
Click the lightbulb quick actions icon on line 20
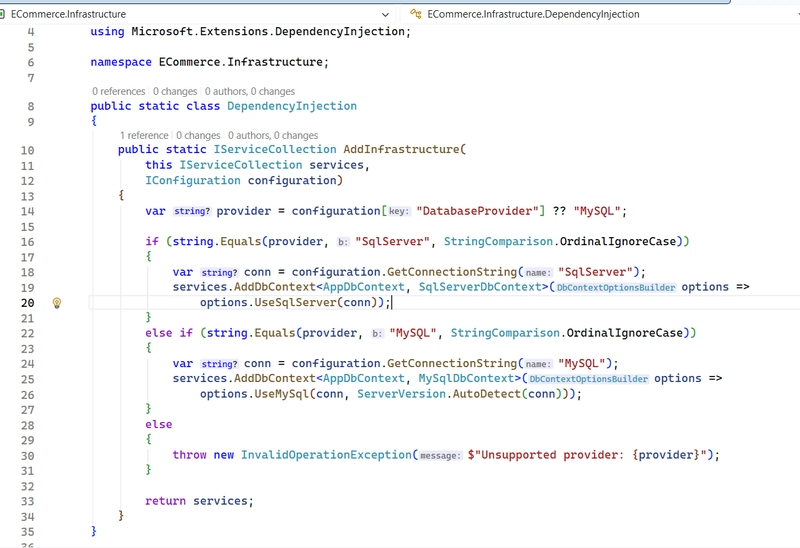pyautogui.click(x=57, y=303)
